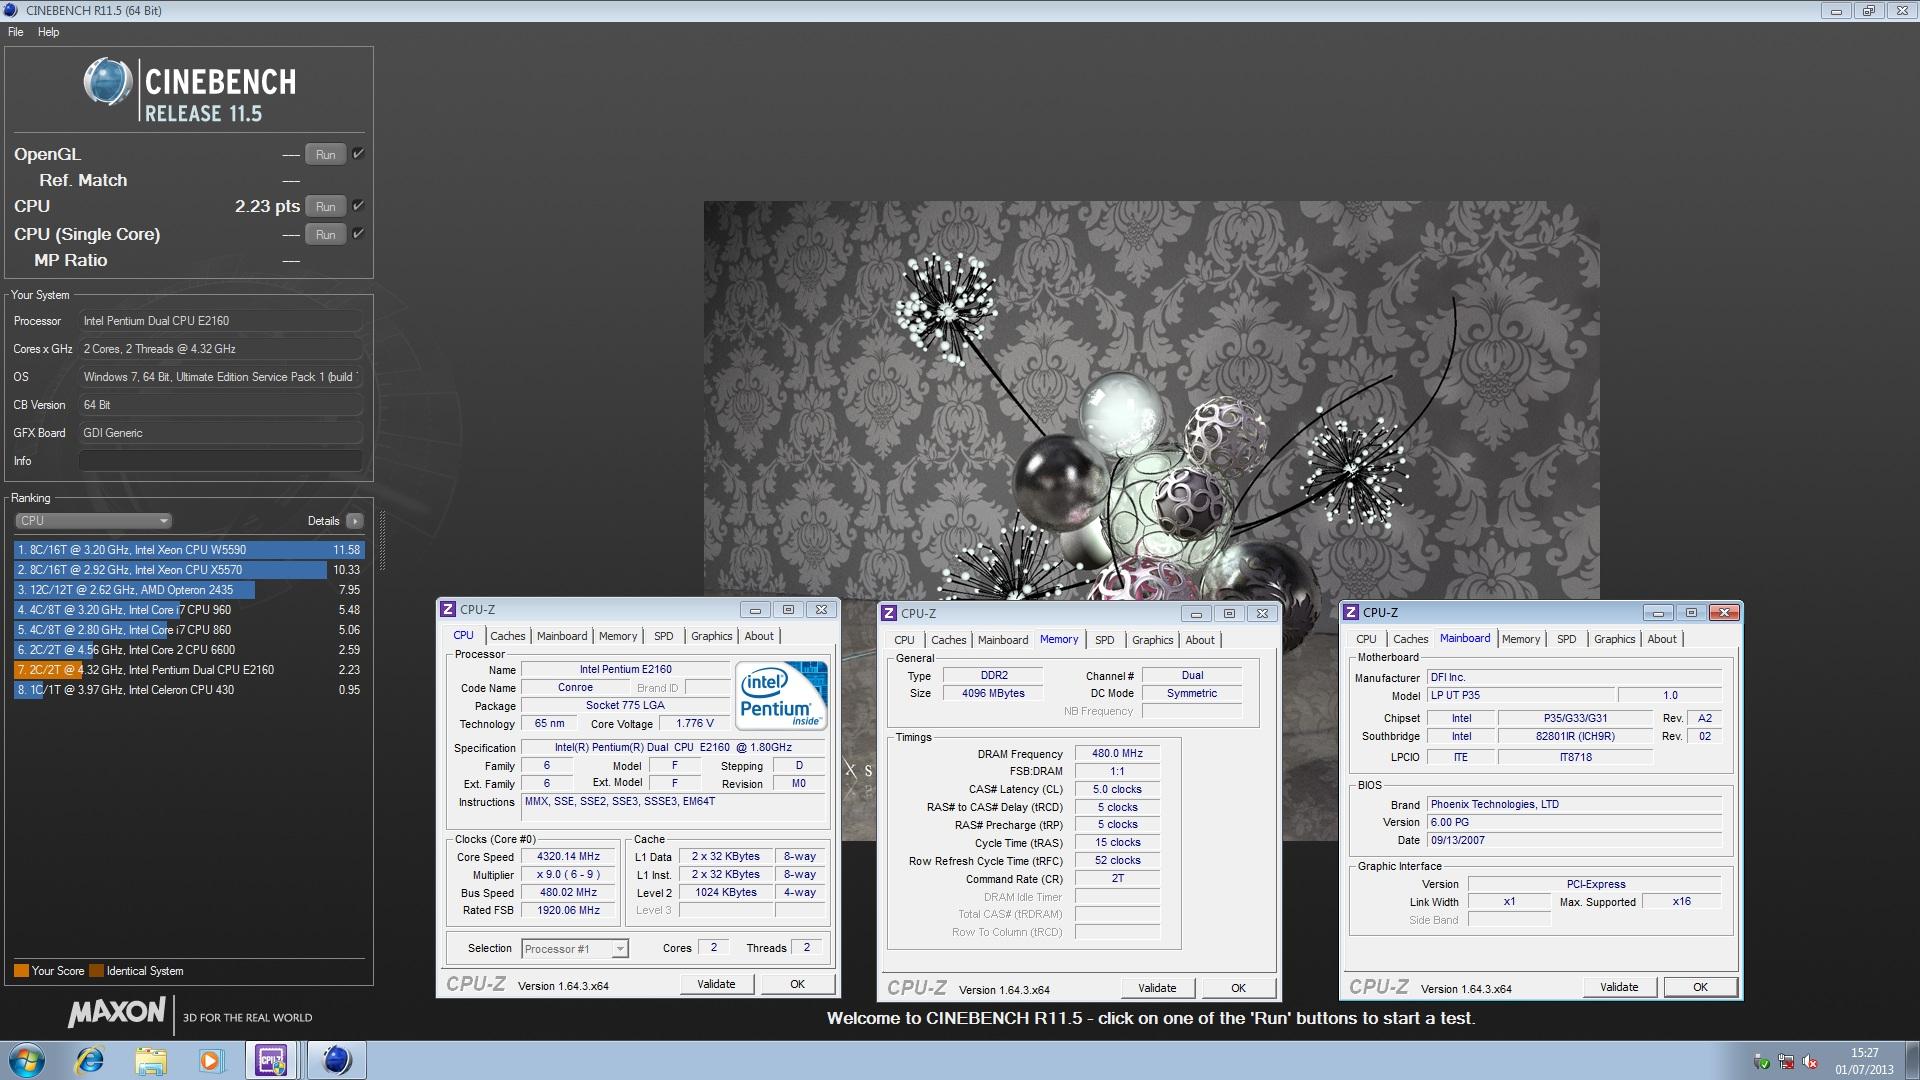Click the Cinebench panel resize grip handle
1920x1080 pixels.
point(382,540)
